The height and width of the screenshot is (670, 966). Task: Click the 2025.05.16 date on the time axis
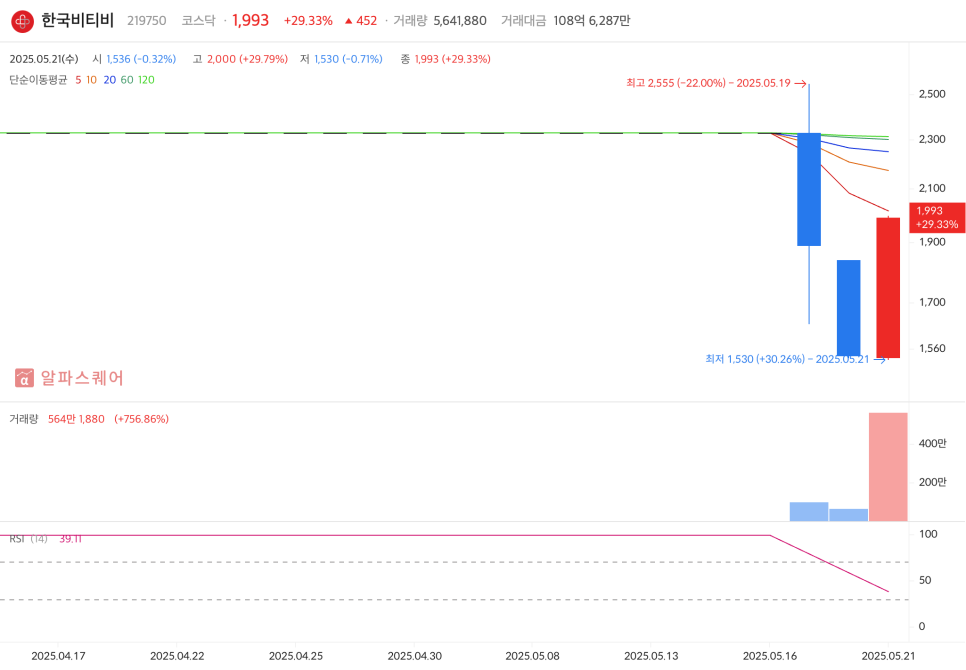(770, 656)
